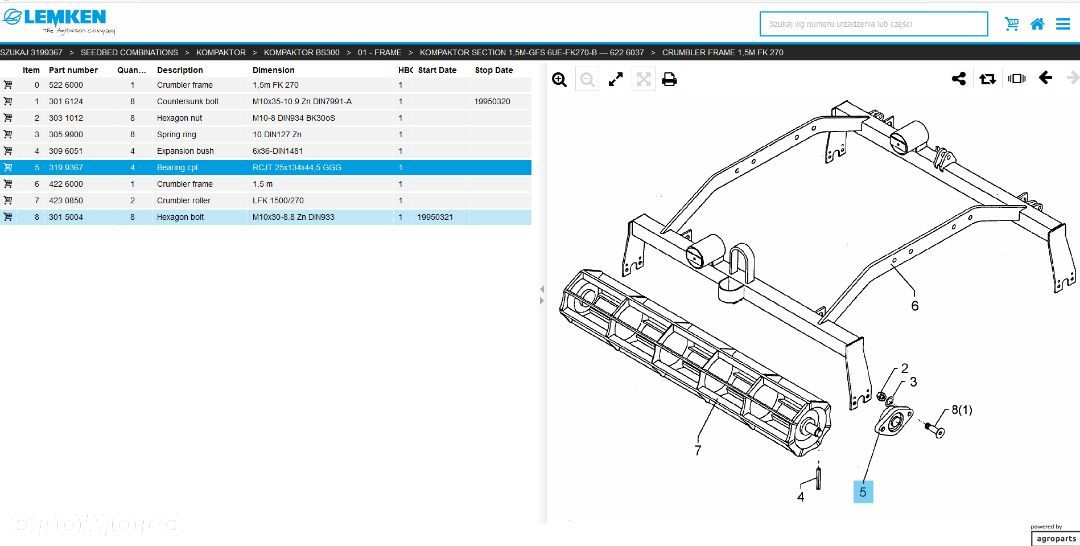Open KOMPAKTOR breadcrumb link

point(220,52)
